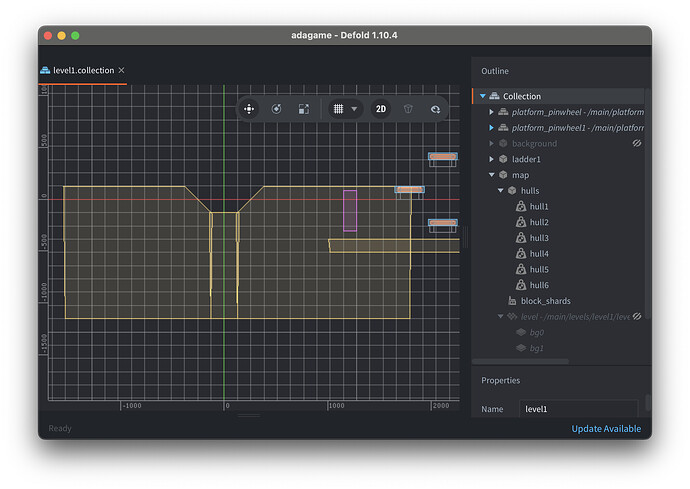690x489 pixels.
Task: Collapse the hulls game object
Action: pos(500,191)
